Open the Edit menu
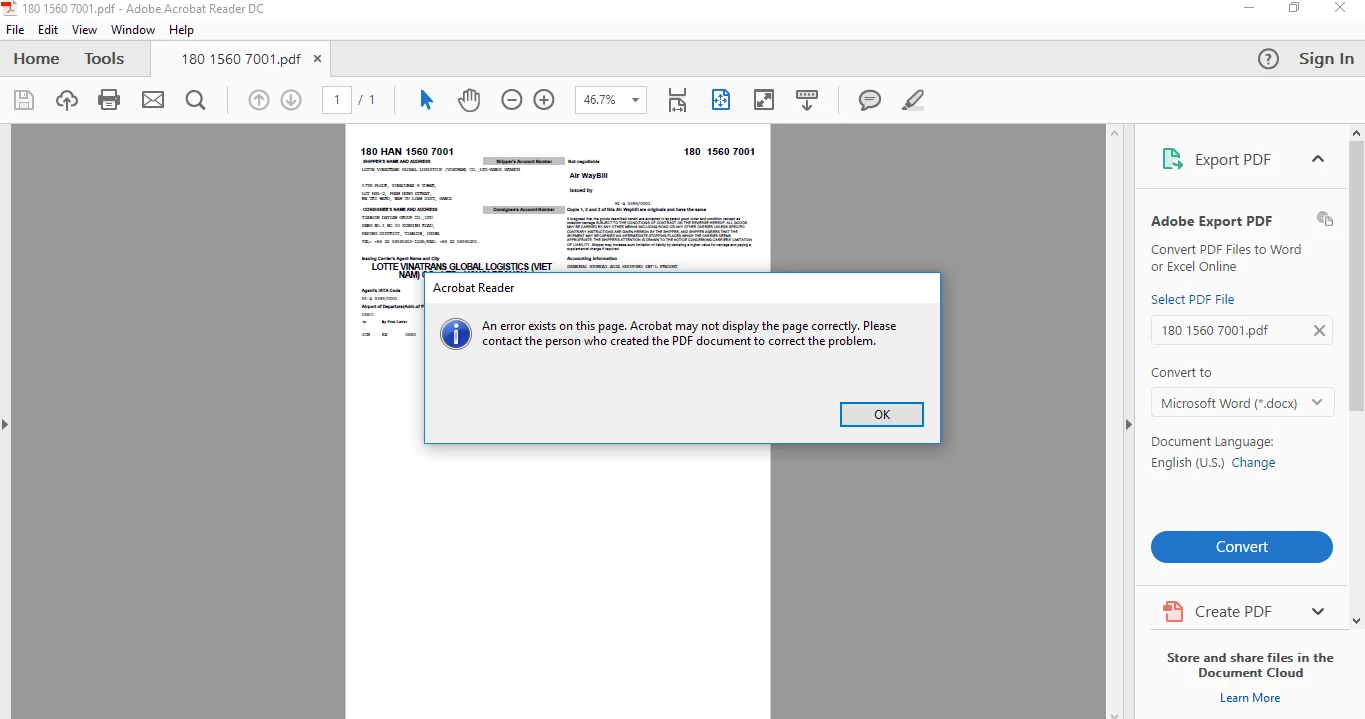This screenshot has height=719, width=1365. pyautogui.click(x=48, y=30)
